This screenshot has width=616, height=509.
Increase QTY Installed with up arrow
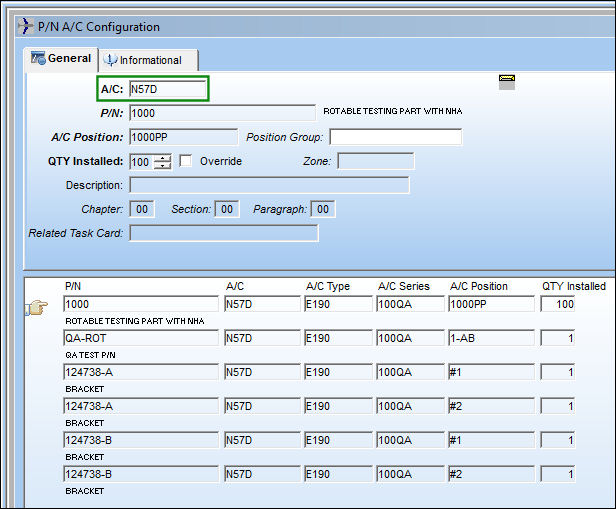click(163, 158)
